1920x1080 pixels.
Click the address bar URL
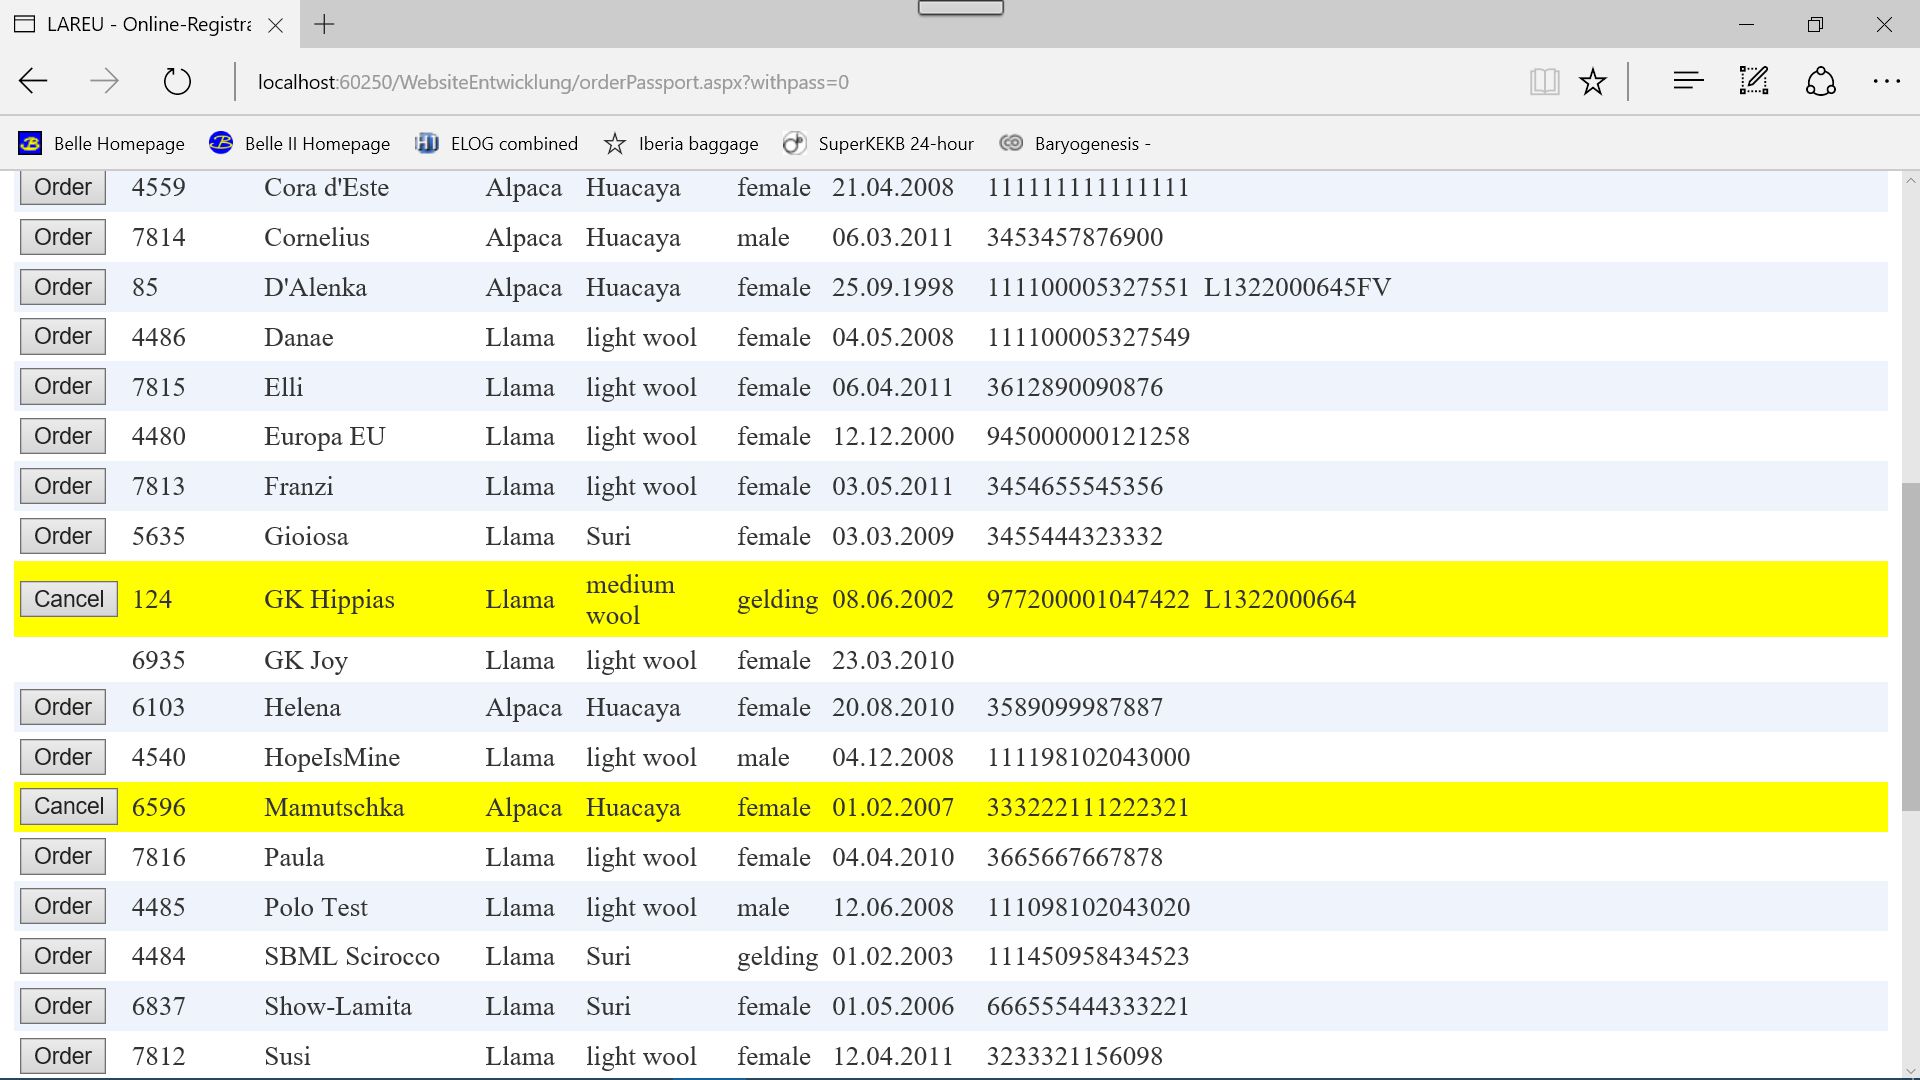[x=553, y=82]
